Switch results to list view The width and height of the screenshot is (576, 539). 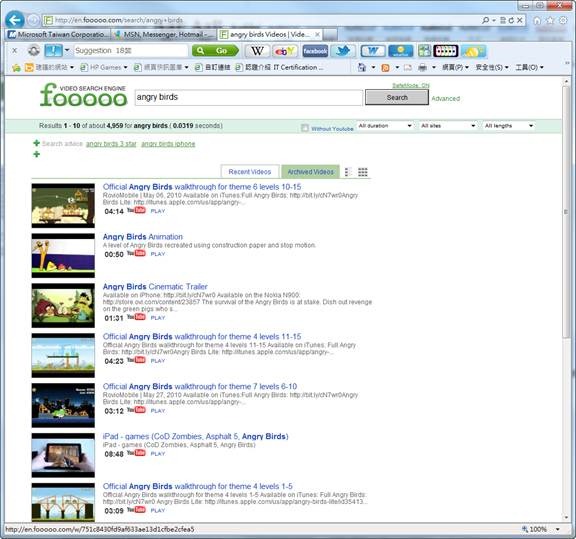tap(348, 172)
